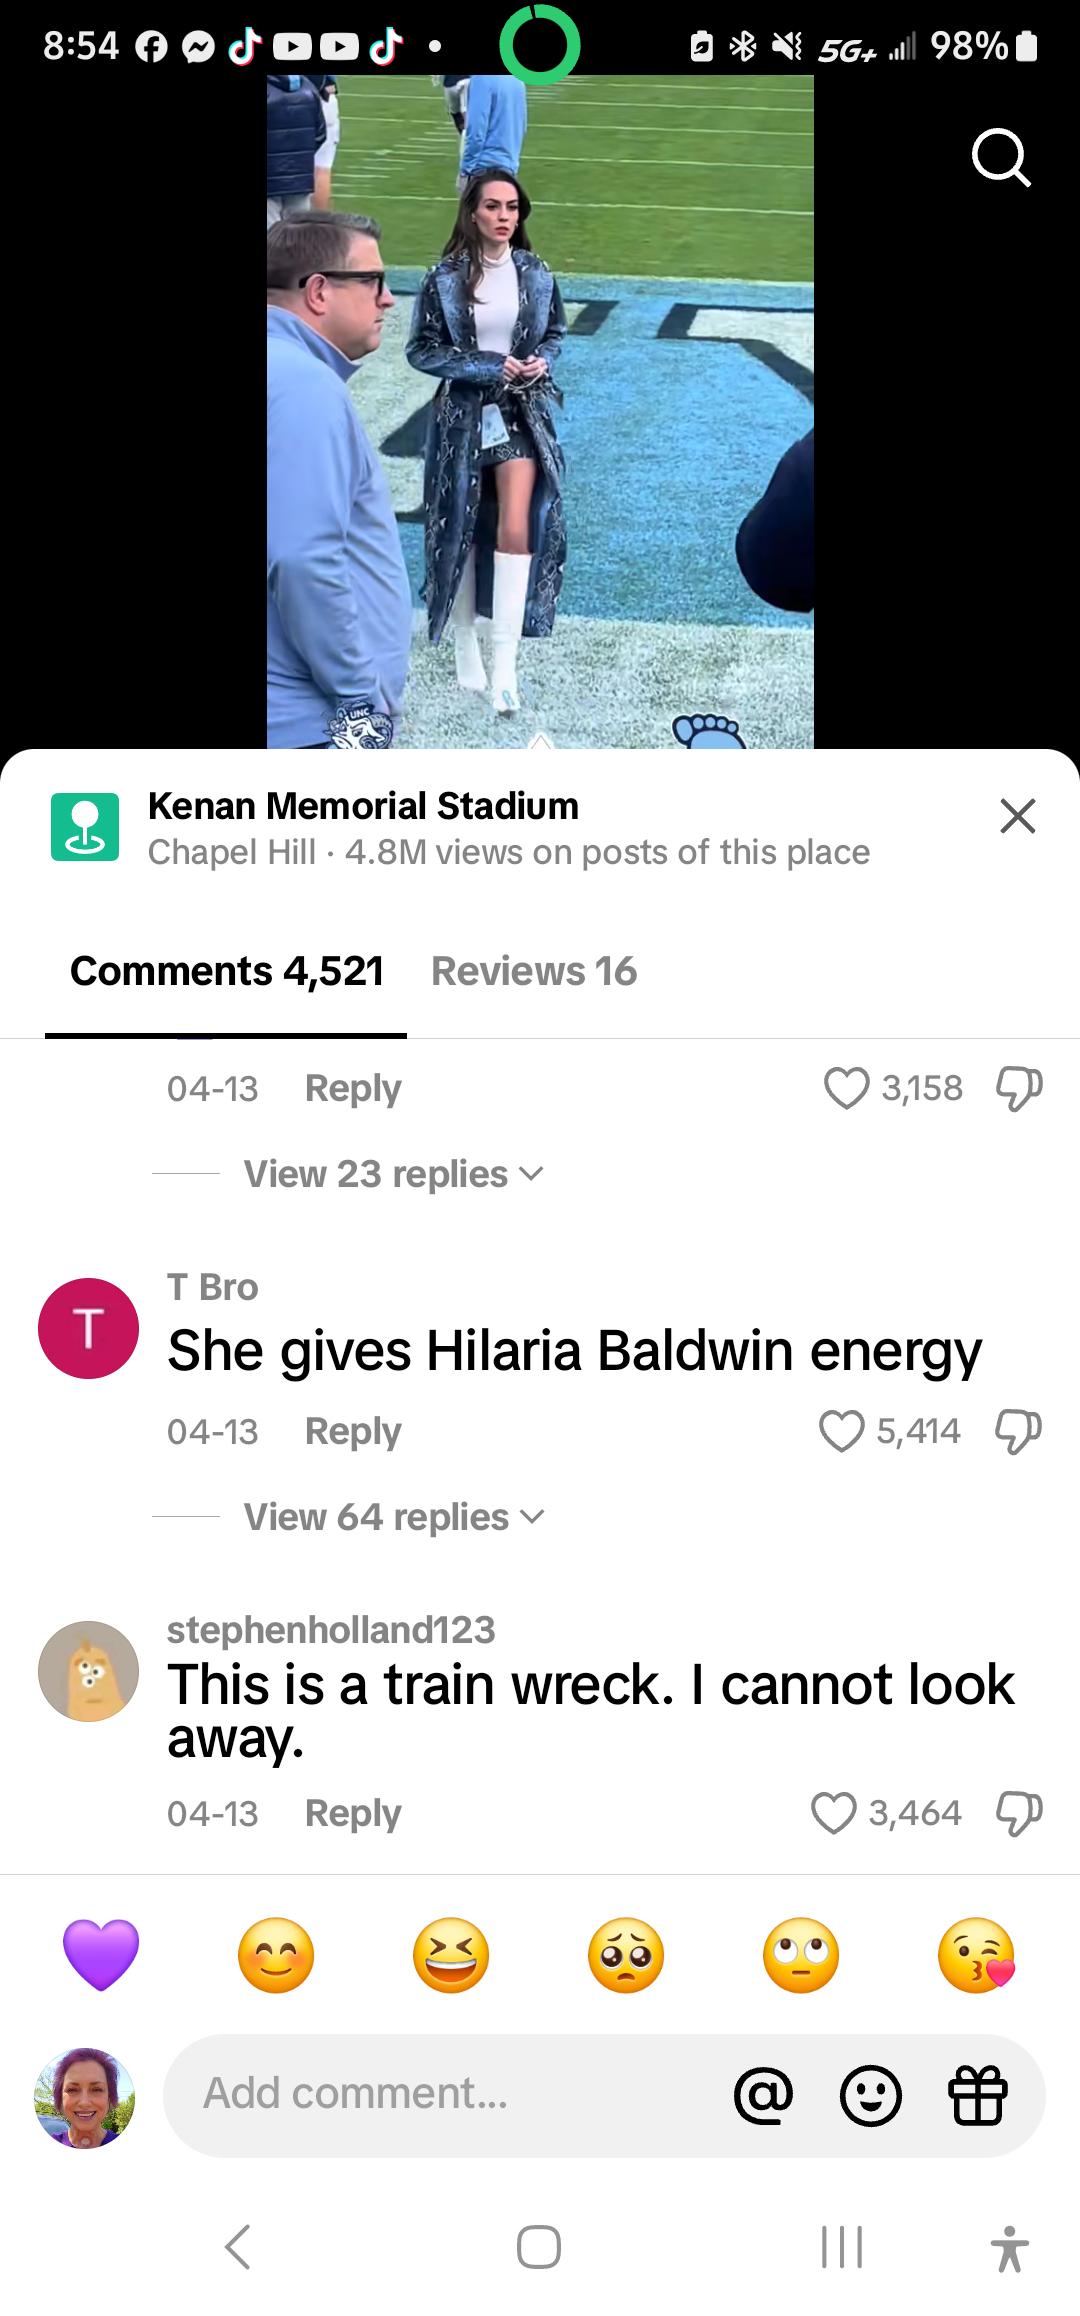The width and height of the screenshot is (1080, 2316).
Task: Expand View 64 replies
Action: [394, 1517]
